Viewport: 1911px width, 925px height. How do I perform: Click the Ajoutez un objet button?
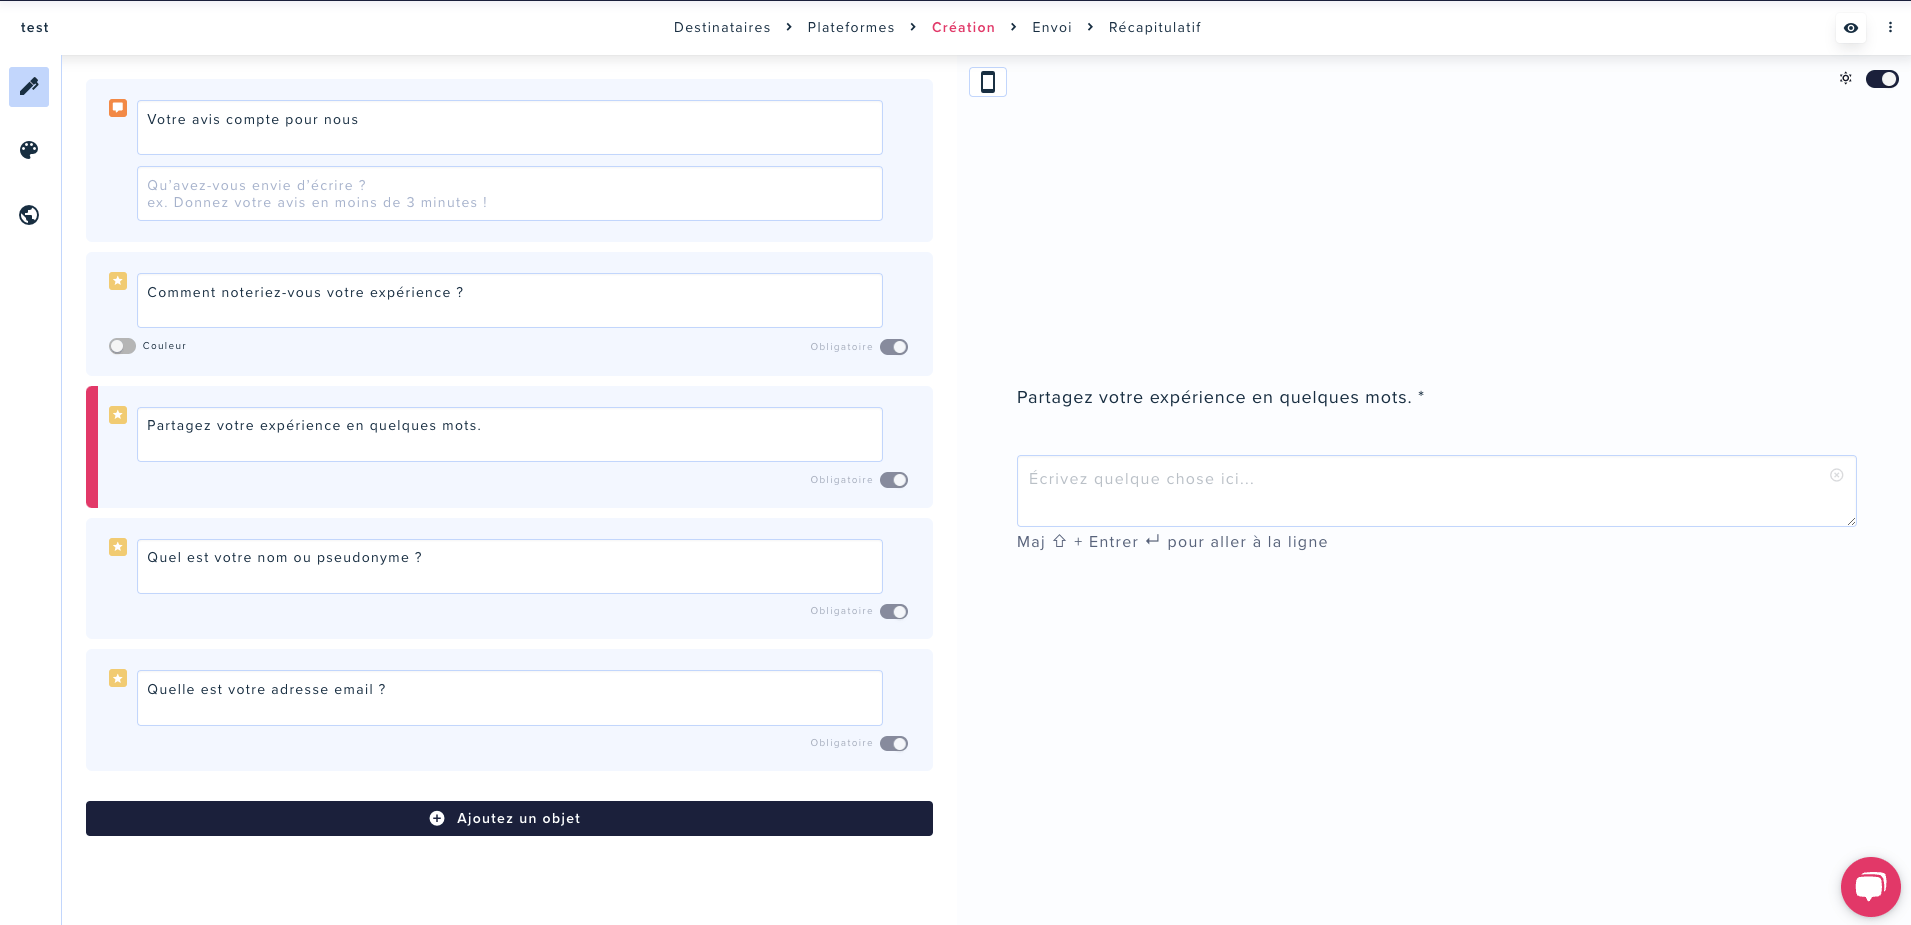click(x=509, y=818)
